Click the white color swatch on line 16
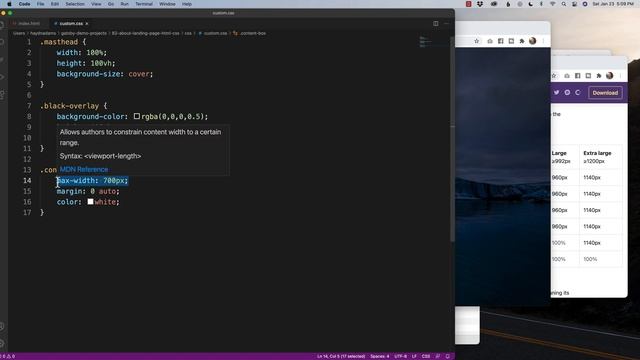This screenshot has width=640, height=360. click(x=90, y=202)
